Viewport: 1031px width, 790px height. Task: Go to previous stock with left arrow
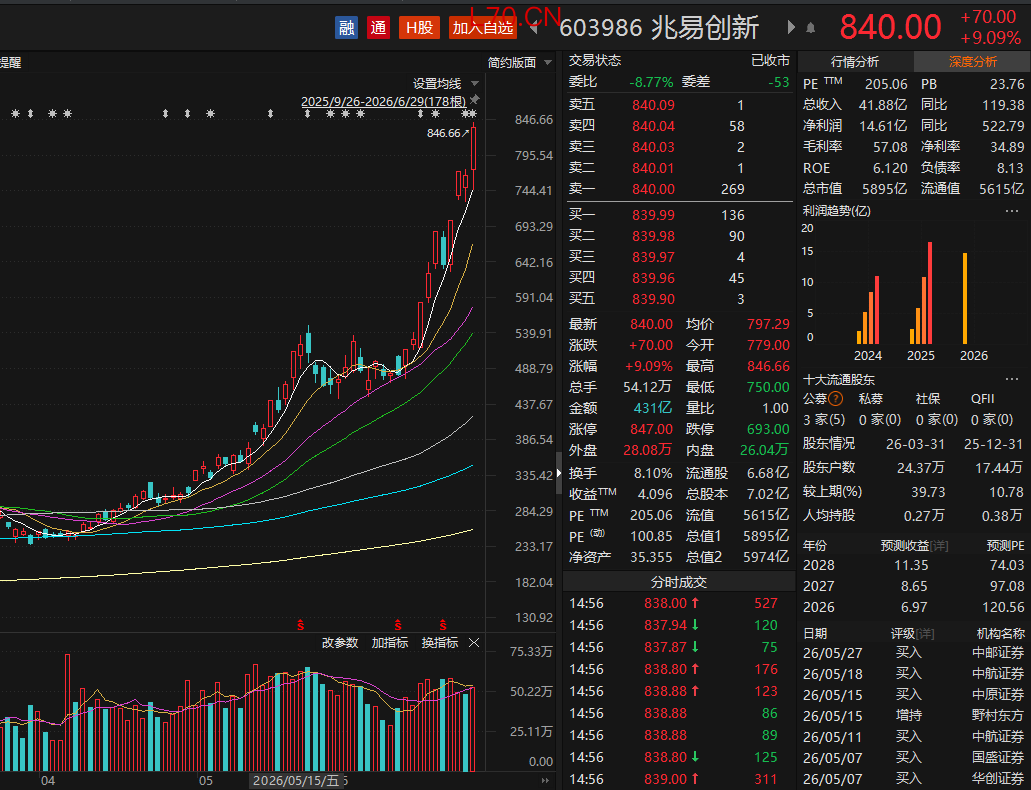click(x=535, y=28)
